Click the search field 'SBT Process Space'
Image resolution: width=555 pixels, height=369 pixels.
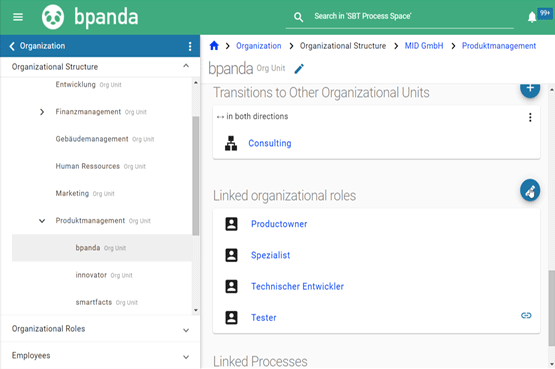(x=400, y=16)
